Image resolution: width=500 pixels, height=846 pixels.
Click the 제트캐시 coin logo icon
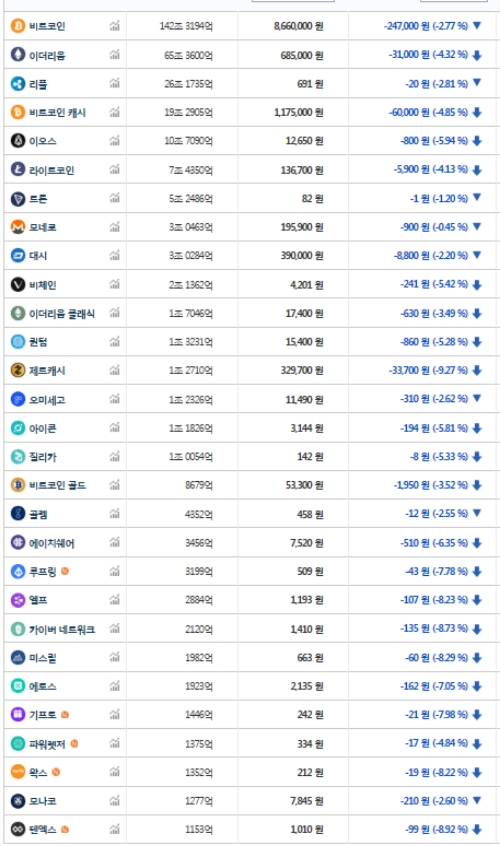[18, 370]
